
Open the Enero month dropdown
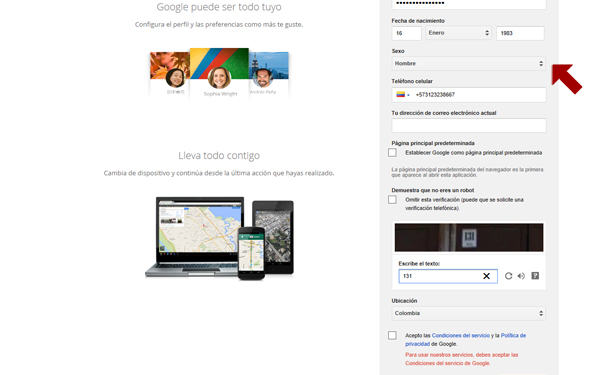pyautogui.click(x=458, y=33)
